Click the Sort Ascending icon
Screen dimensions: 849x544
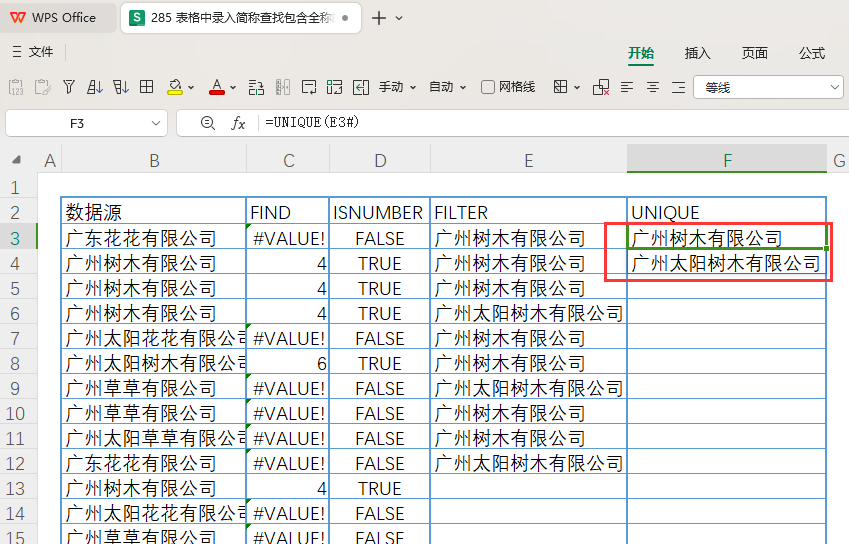(x=95, y=87)
